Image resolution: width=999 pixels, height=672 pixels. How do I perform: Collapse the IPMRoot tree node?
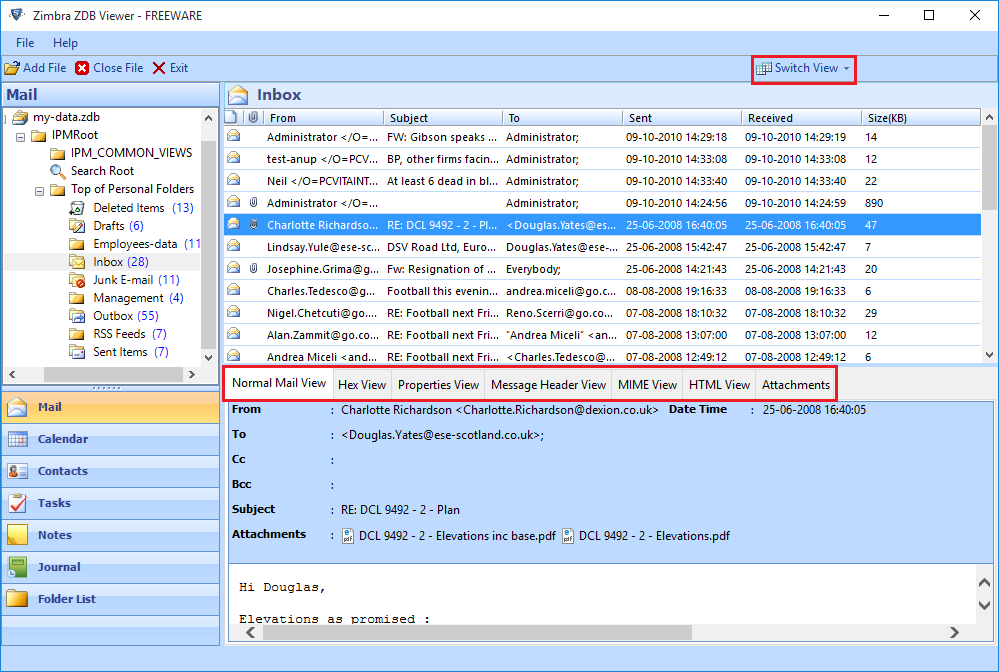click(20, 136)
